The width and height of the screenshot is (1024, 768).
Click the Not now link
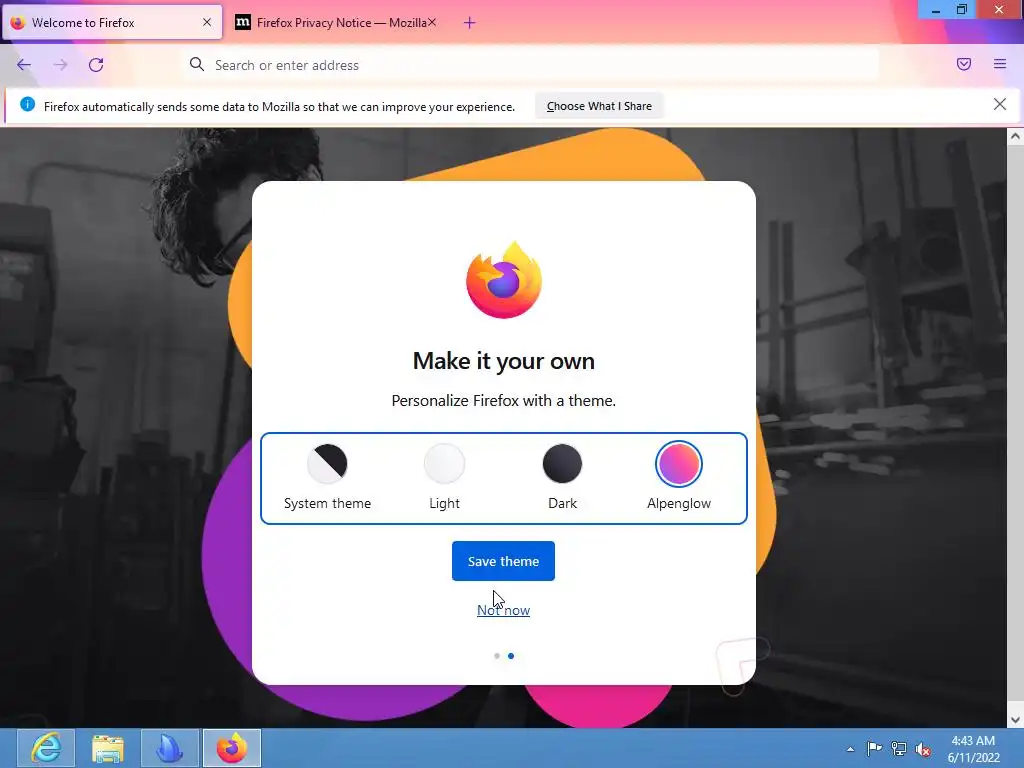click(504, 610)
